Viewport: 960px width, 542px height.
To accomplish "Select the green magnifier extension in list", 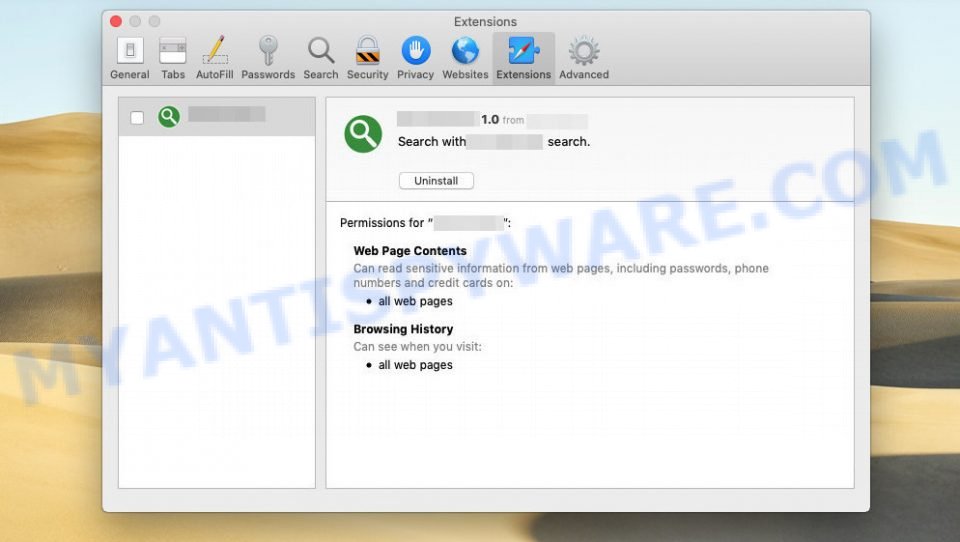I will (169, 117).
